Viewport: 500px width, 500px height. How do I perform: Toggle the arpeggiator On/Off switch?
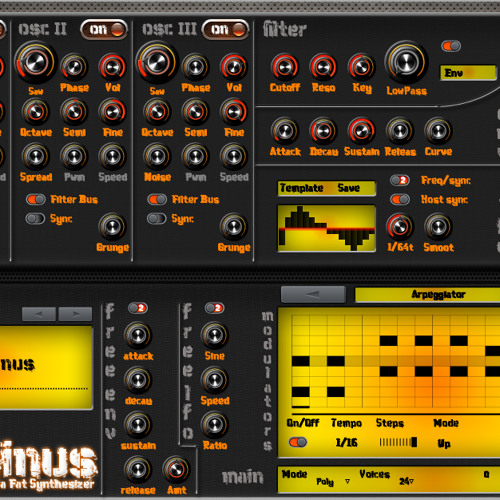click(298, 442)
